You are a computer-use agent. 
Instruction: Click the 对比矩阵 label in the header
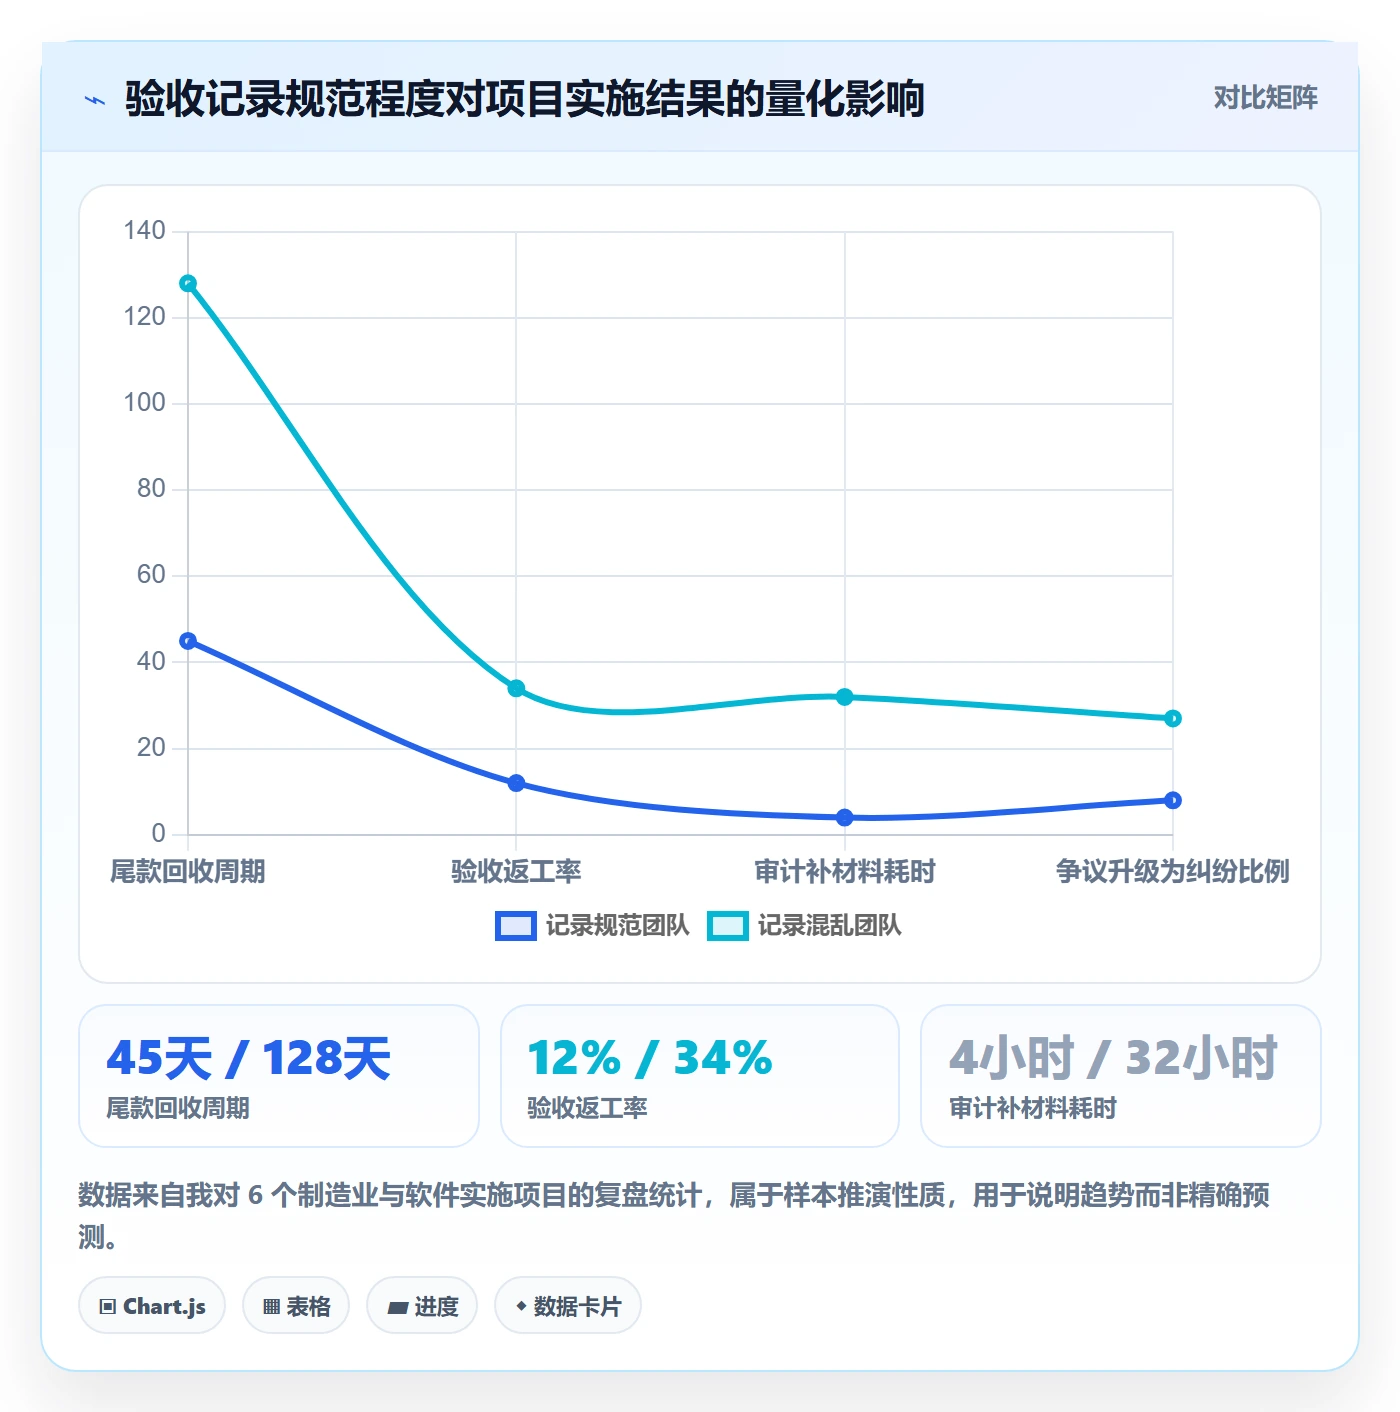1265,98
